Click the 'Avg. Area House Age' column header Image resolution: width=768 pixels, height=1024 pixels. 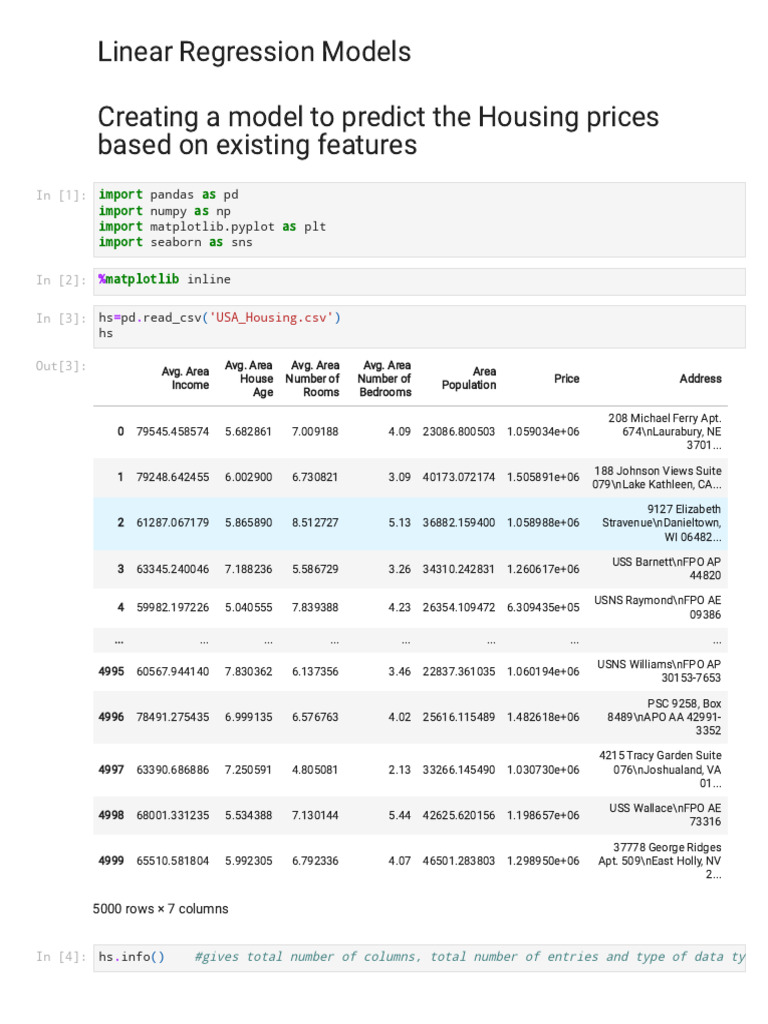click(248, 378)
